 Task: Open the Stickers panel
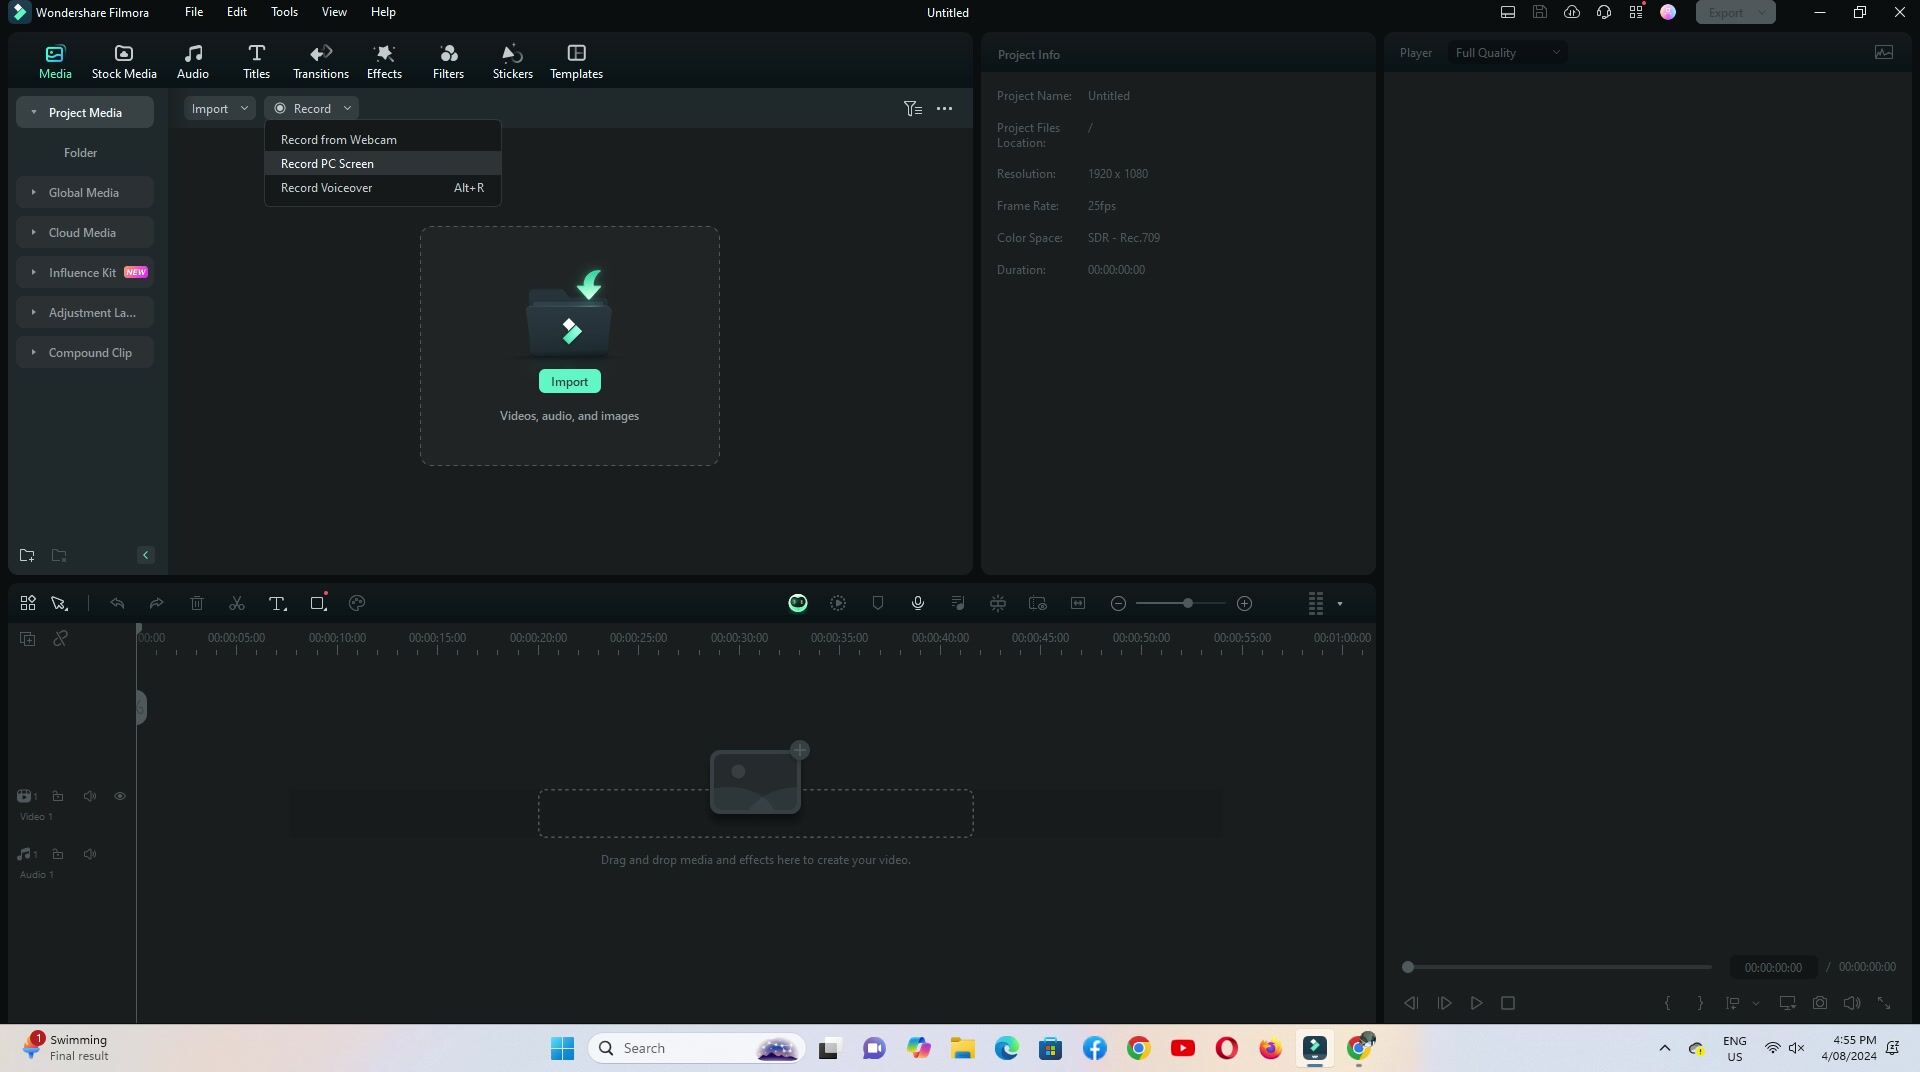(512, 61)
